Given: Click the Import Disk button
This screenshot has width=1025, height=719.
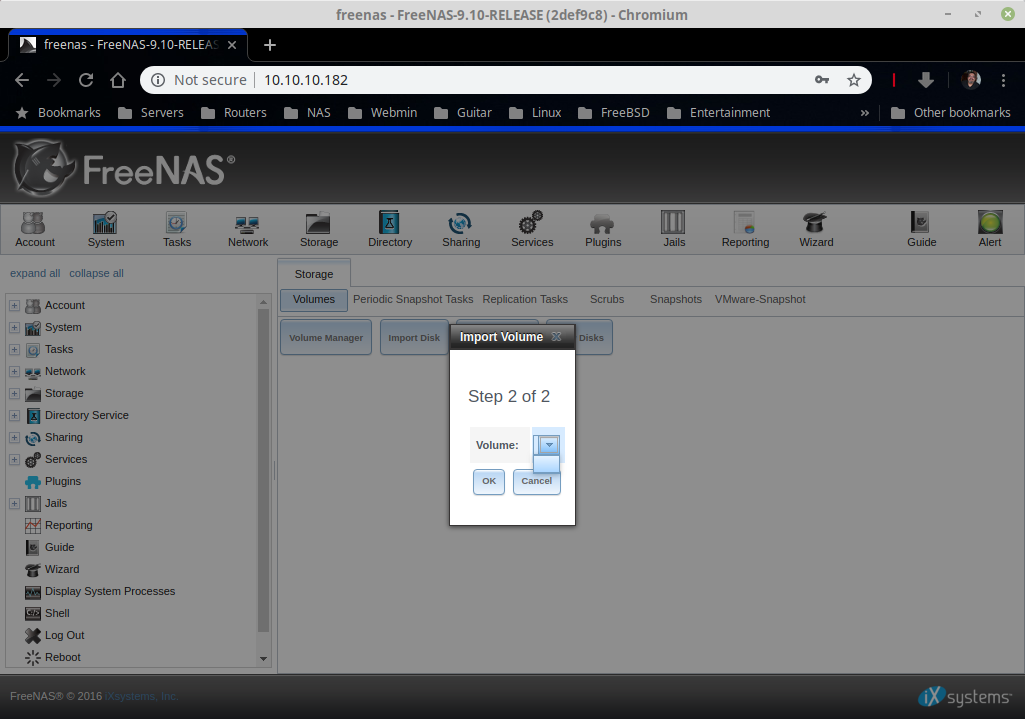Looking at the screenshot, I should (x=414, y=337).
